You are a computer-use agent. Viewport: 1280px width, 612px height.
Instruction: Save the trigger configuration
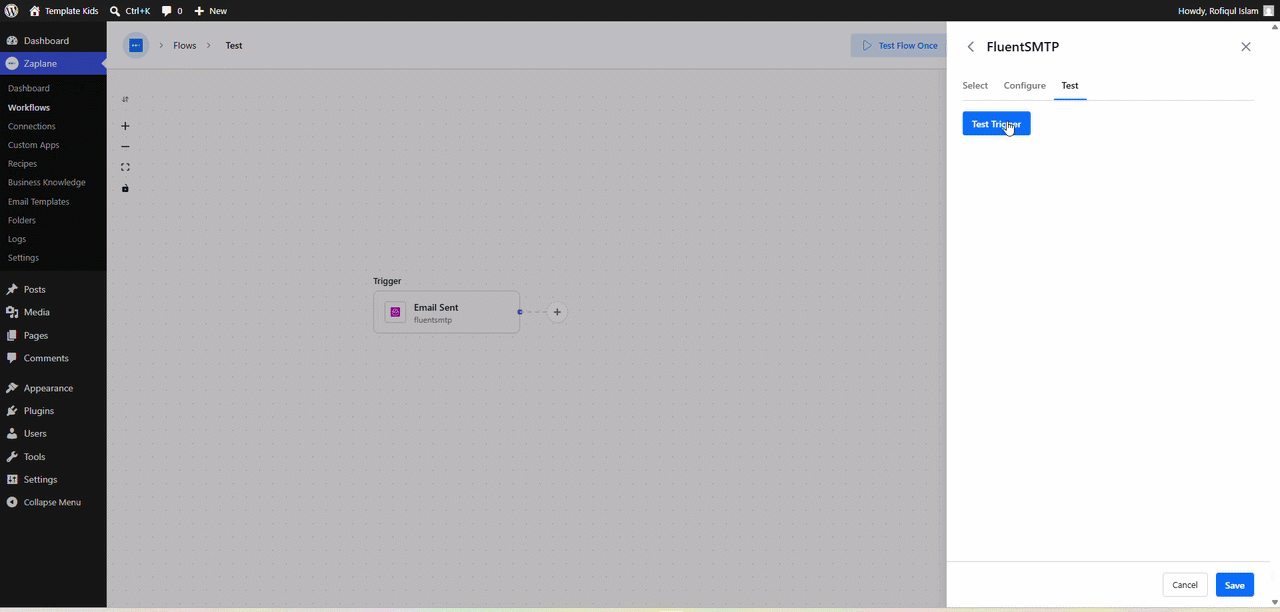click(1235, 585)
